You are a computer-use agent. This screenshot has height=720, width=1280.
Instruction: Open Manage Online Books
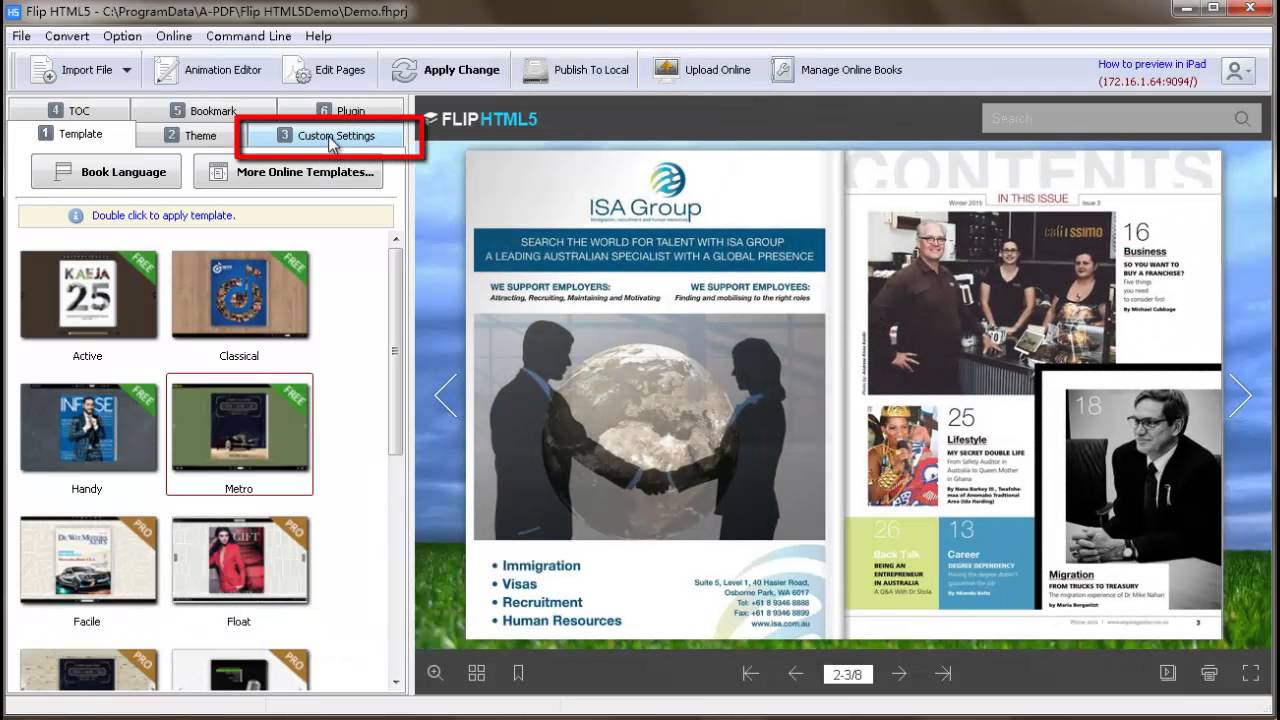837,70
